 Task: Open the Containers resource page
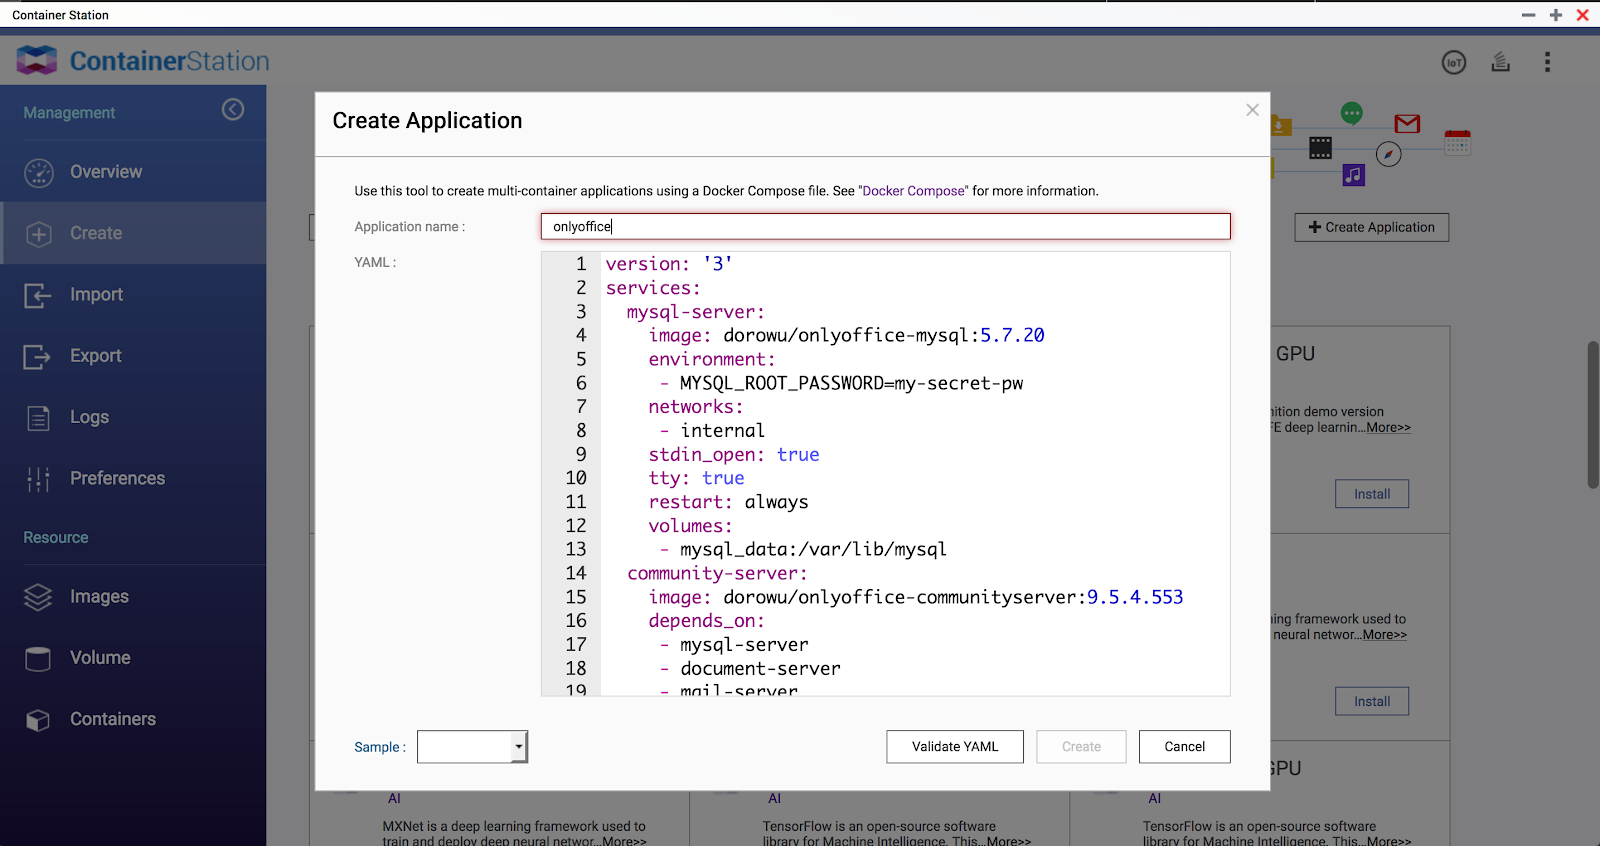pos(133,719)
